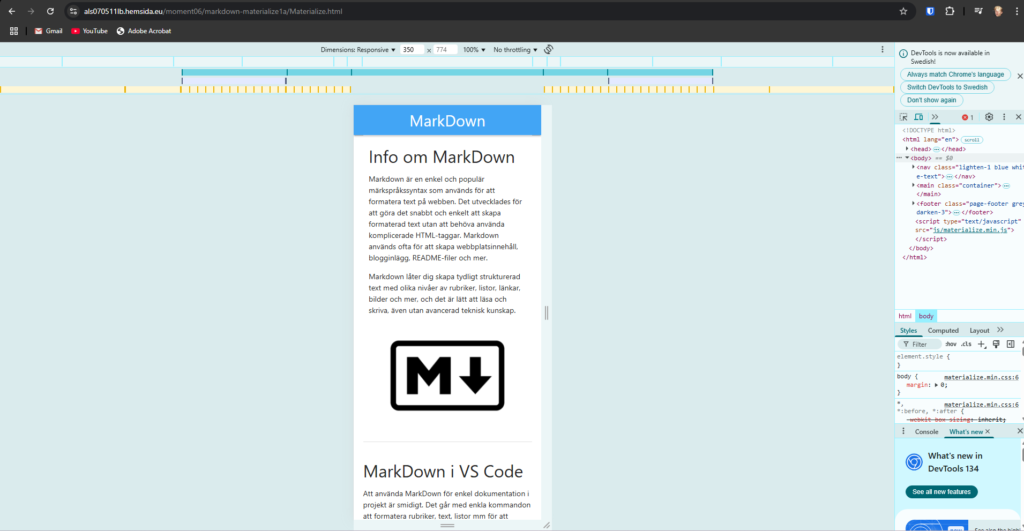The width and height of the screenshot is (1024, 531).
Task: Add new style rule plus icon
Action: click(981, 344)
